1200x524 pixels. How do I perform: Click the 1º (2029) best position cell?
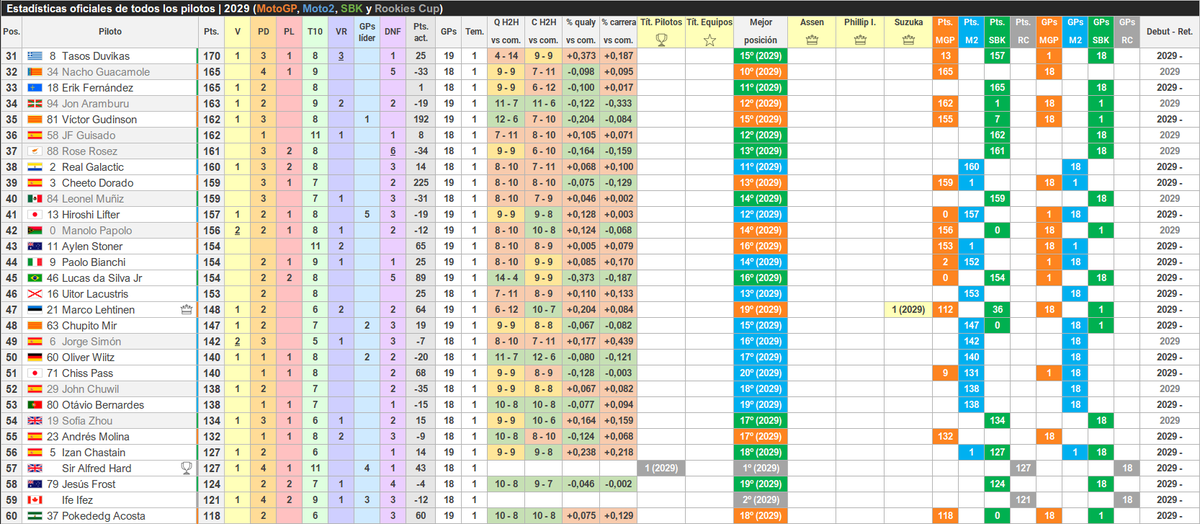click(759, 468)
